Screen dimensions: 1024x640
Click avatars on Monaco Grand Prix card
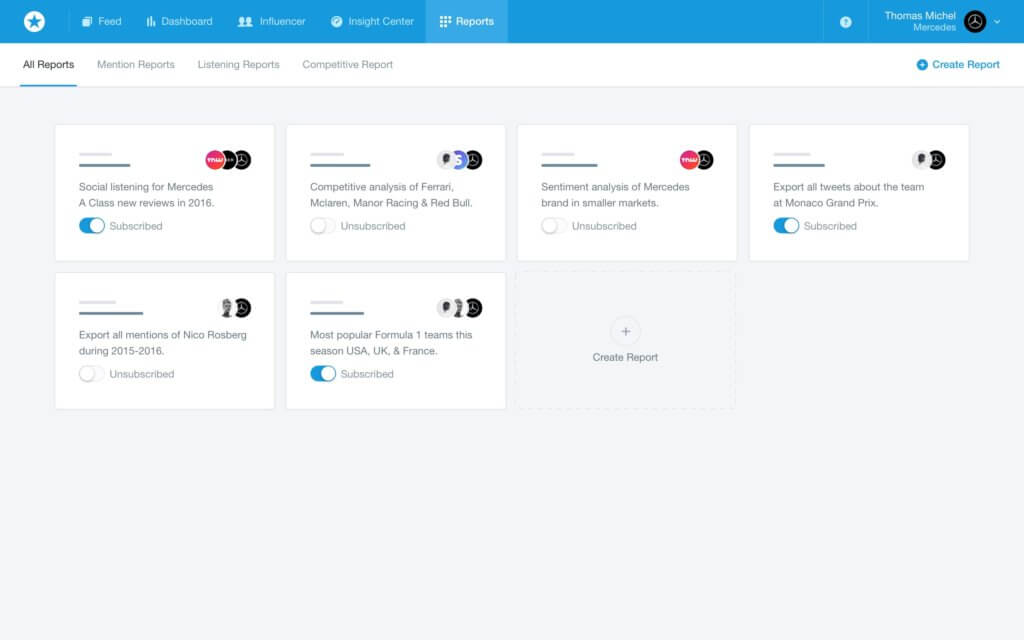(928, 160)
